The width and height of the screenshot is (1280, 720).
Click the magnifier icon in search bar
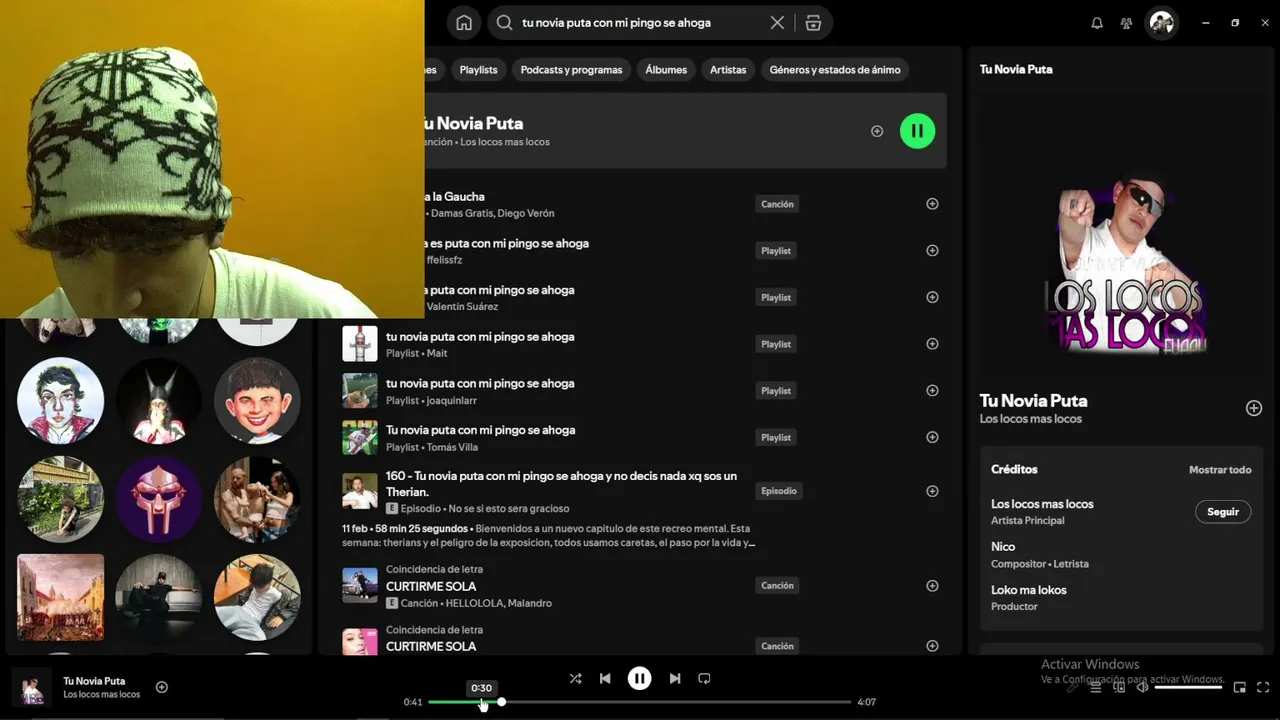click(504, 23)
